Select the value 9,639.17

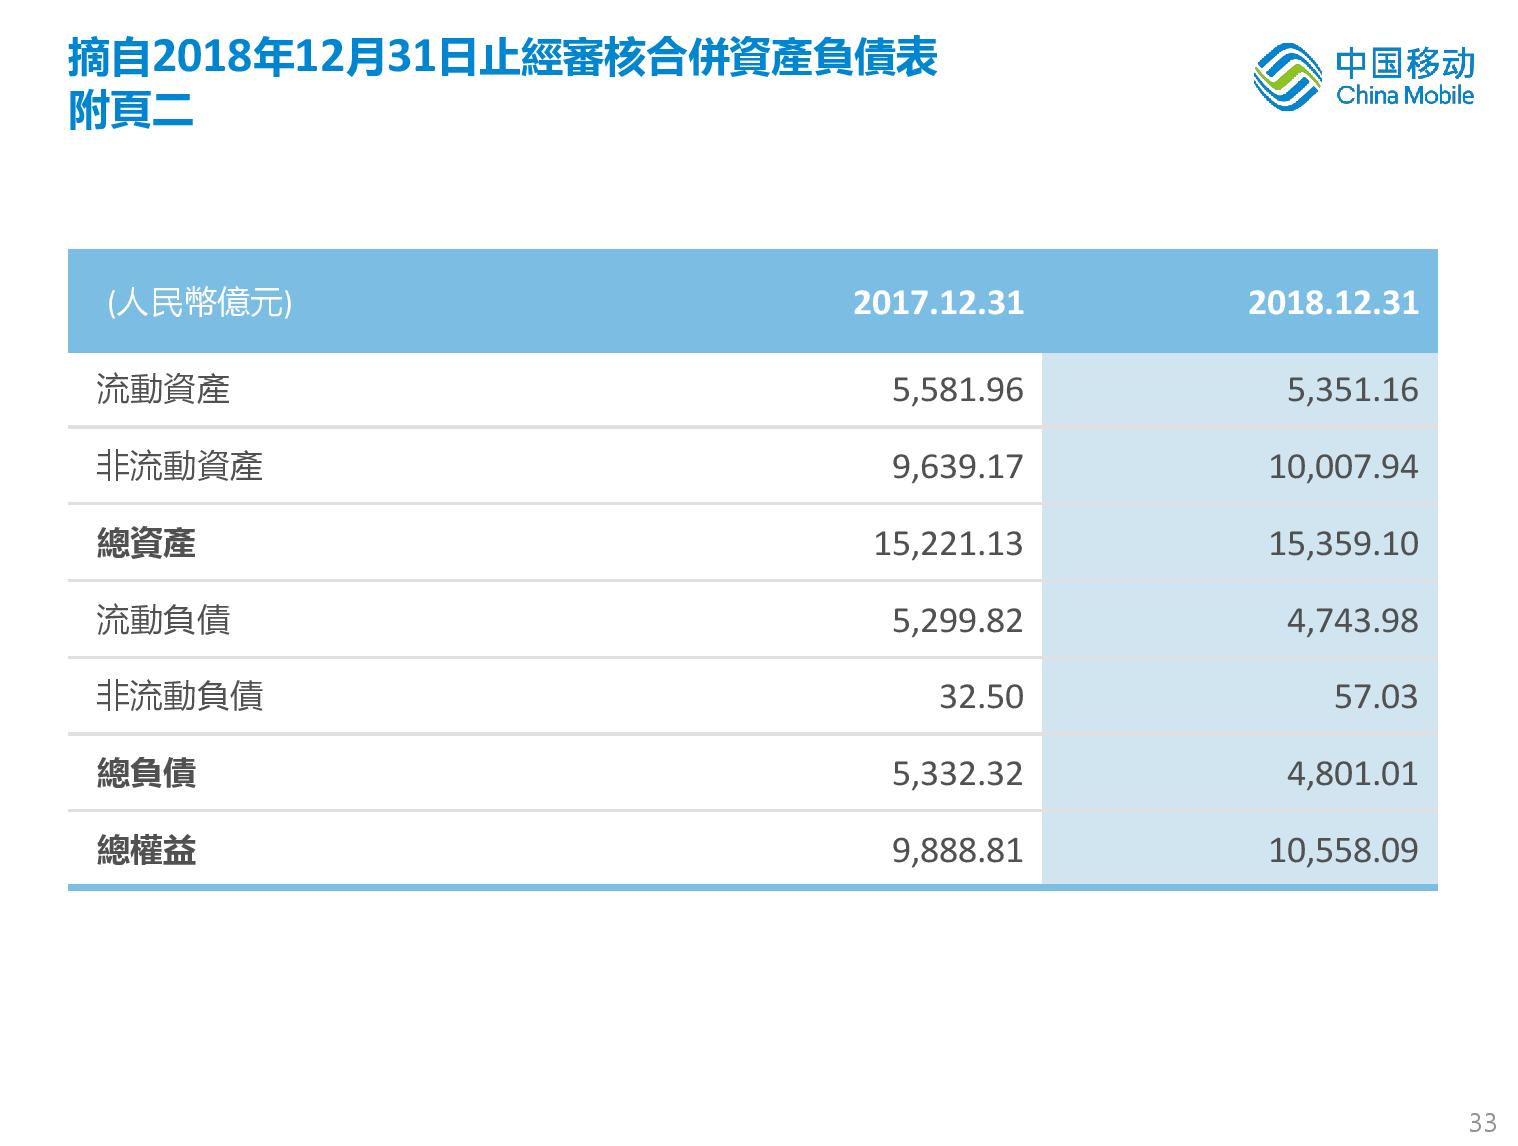point(958,467)
